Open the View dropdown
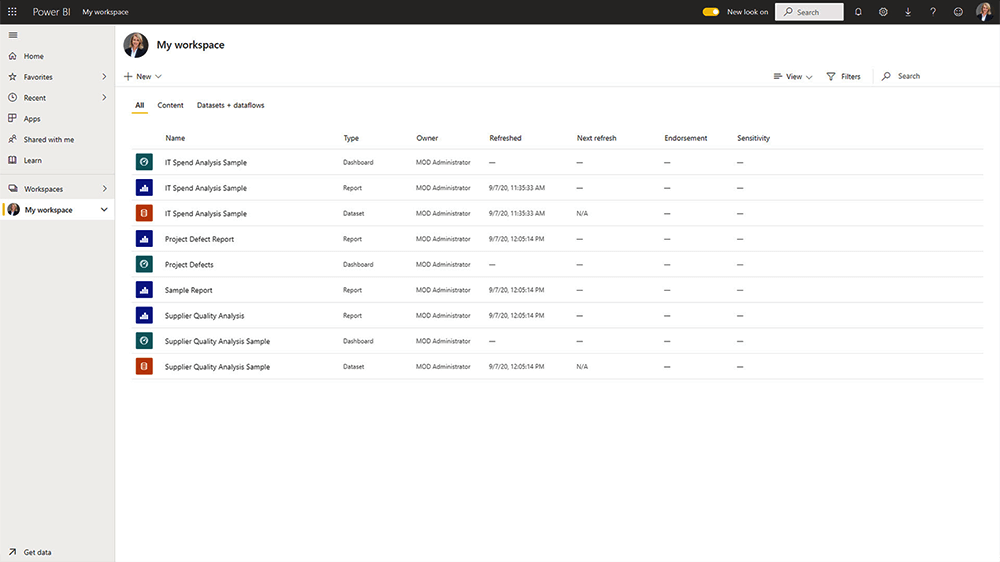This screenshot has width=1000, height=562. pyautogui.click(x=793, y=77)
